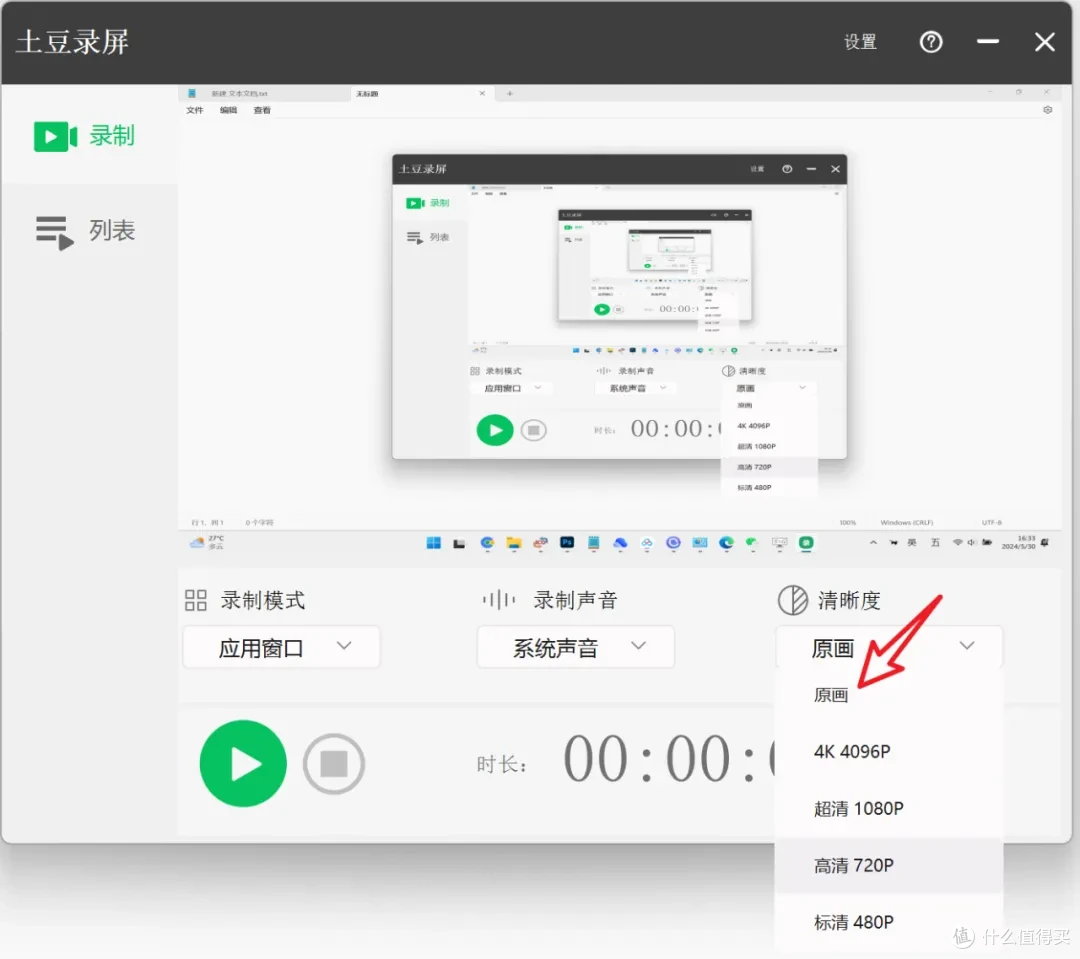Click the waveform icon beside 录制声音
The width and height of the screenshot is (1080, 959).
(499, 600)
